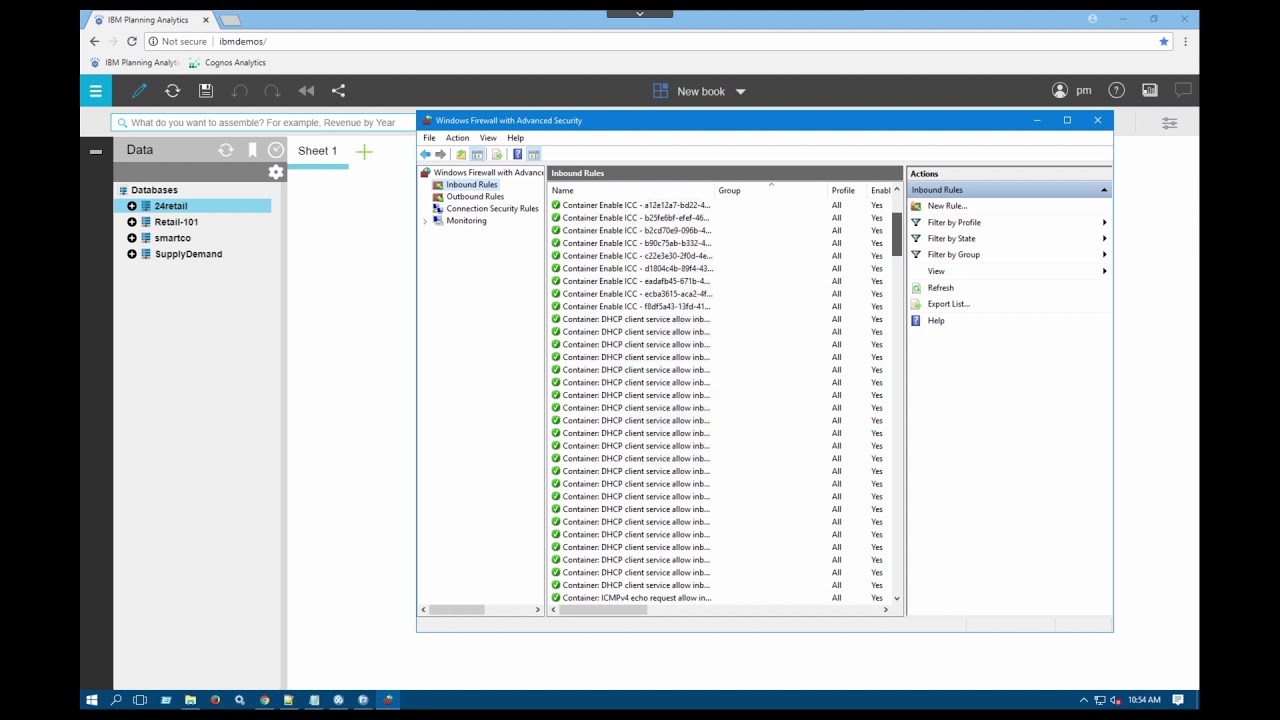Click Refresh in the Actions pane
1280x720 pixels.
[x=940, y=288]
